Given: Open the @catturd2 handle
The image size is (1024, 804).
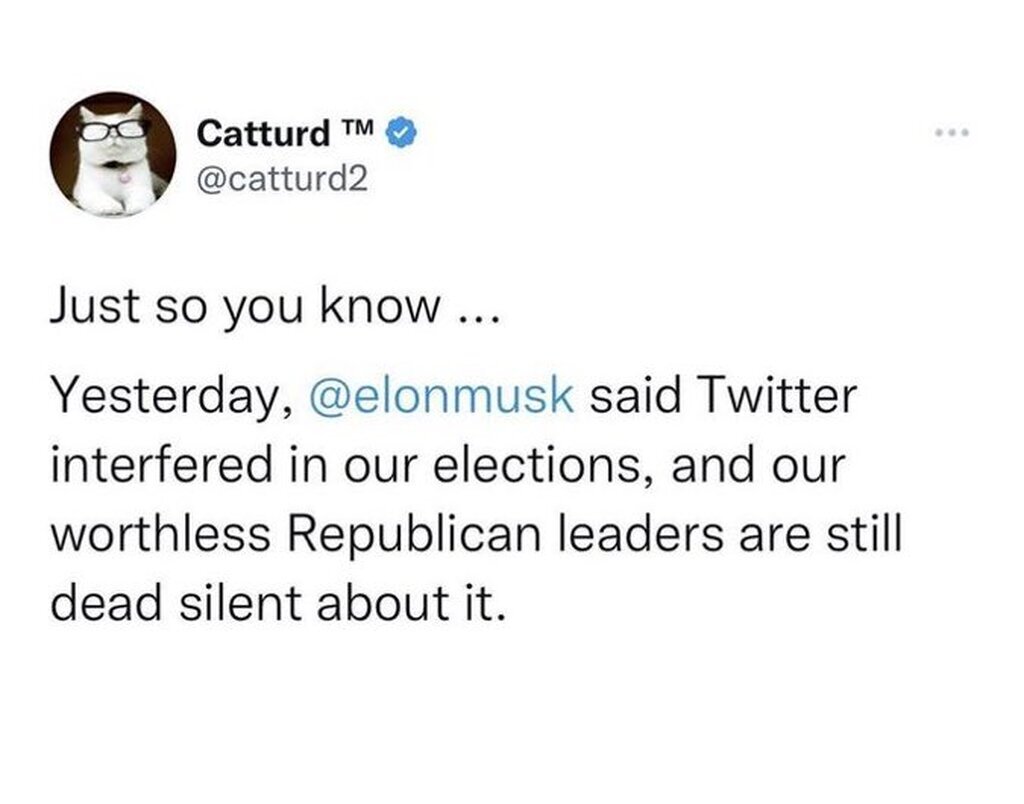Looking at the screenshot, I should tap(269, 180).
